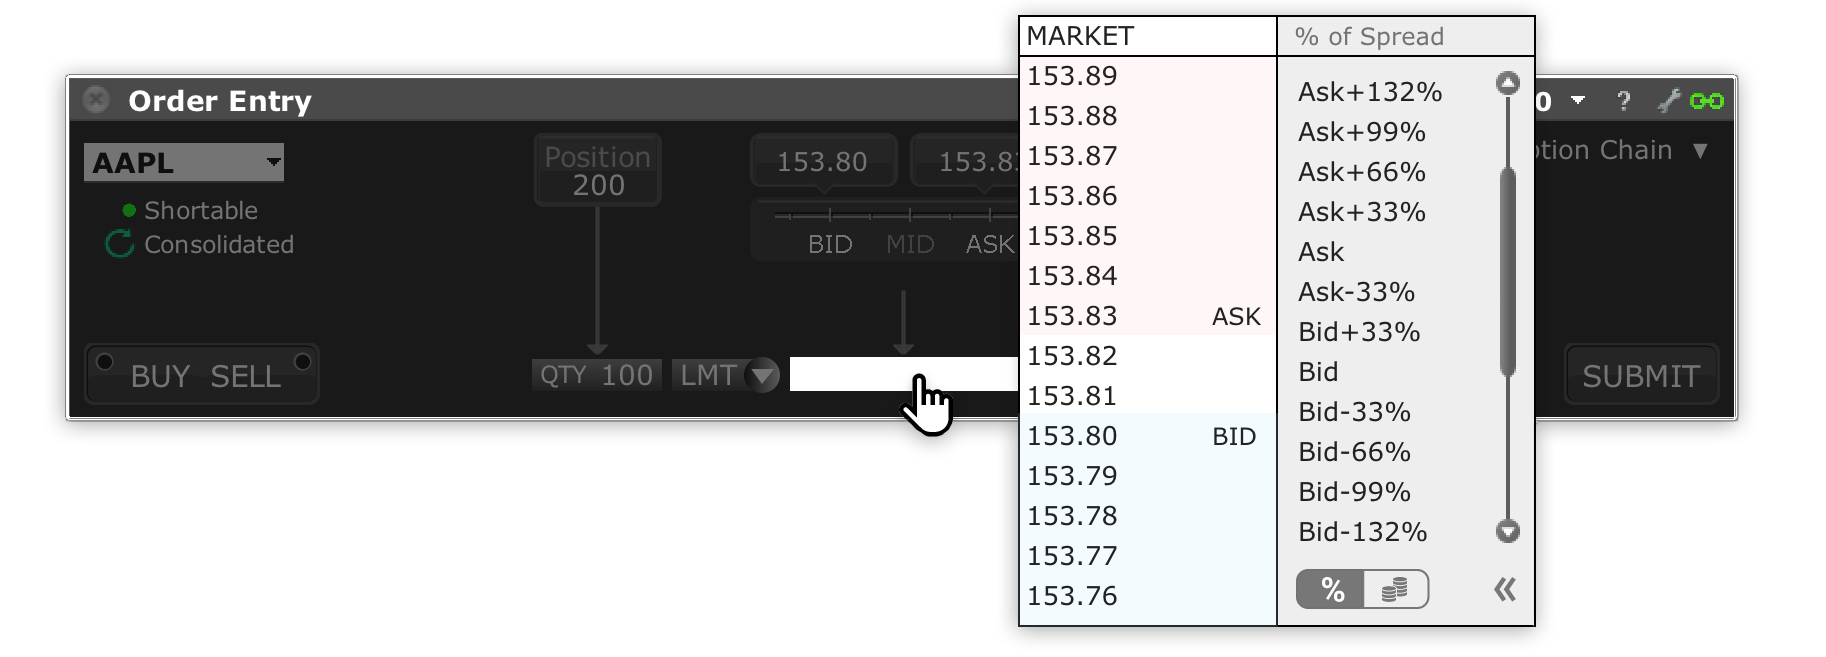Click the Consolidated refresh icon
The image size is (1826, 657).
click(x=119, y=243)
